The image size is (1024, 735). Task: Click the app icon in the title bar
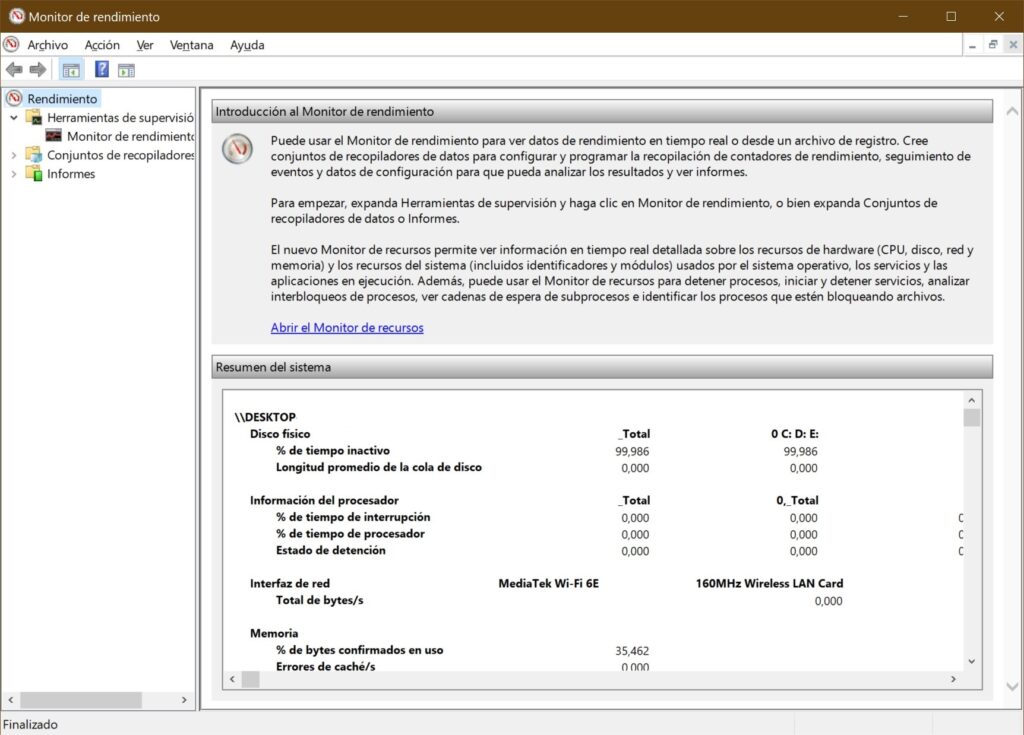click(x=14, y=16)
